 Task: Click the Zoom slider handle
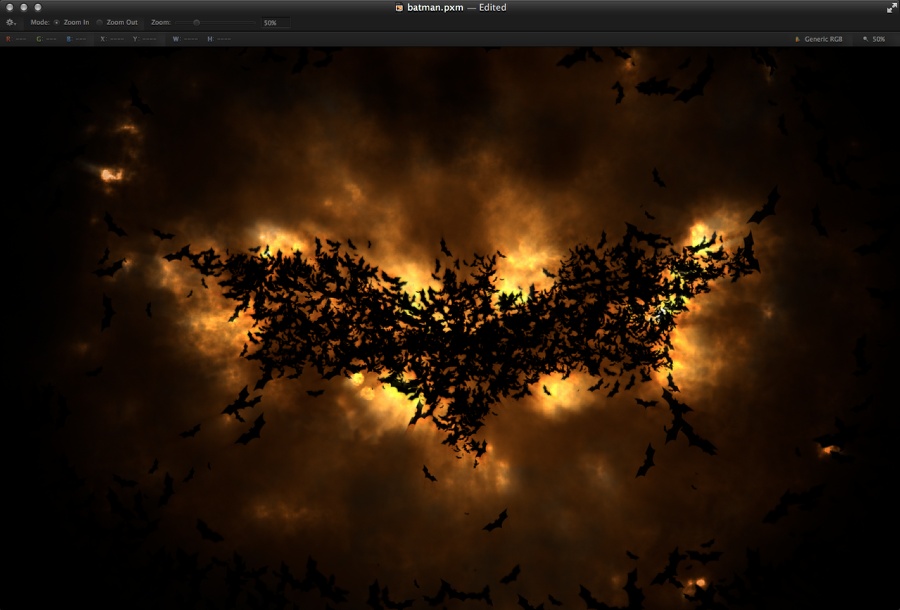pyautogui.click(x=196, y=22)
